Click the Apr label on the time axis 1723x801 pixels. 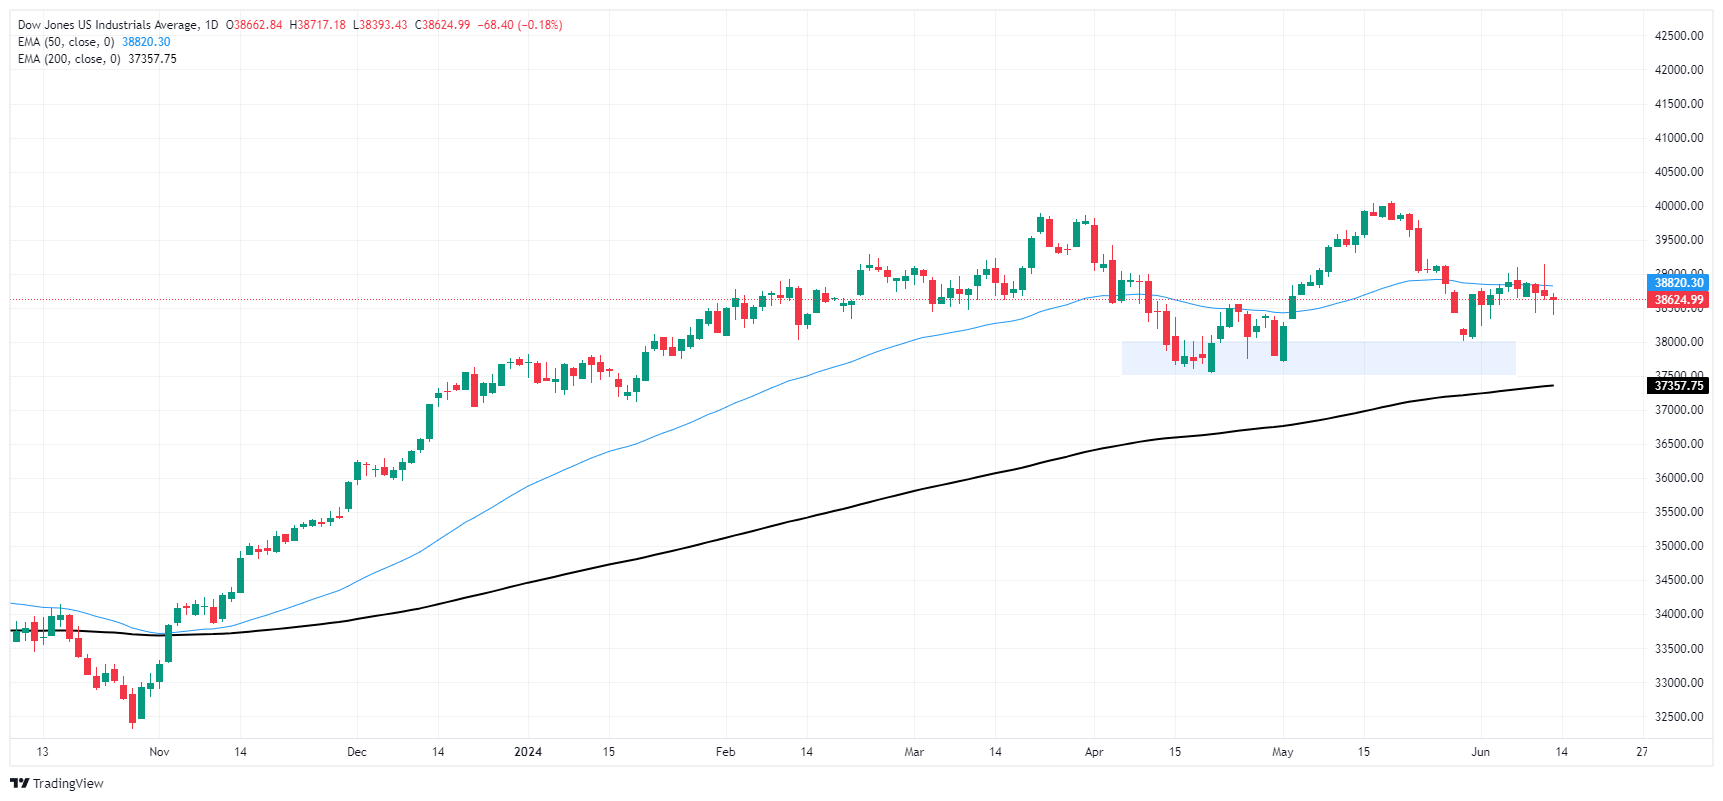(1094, 752)
